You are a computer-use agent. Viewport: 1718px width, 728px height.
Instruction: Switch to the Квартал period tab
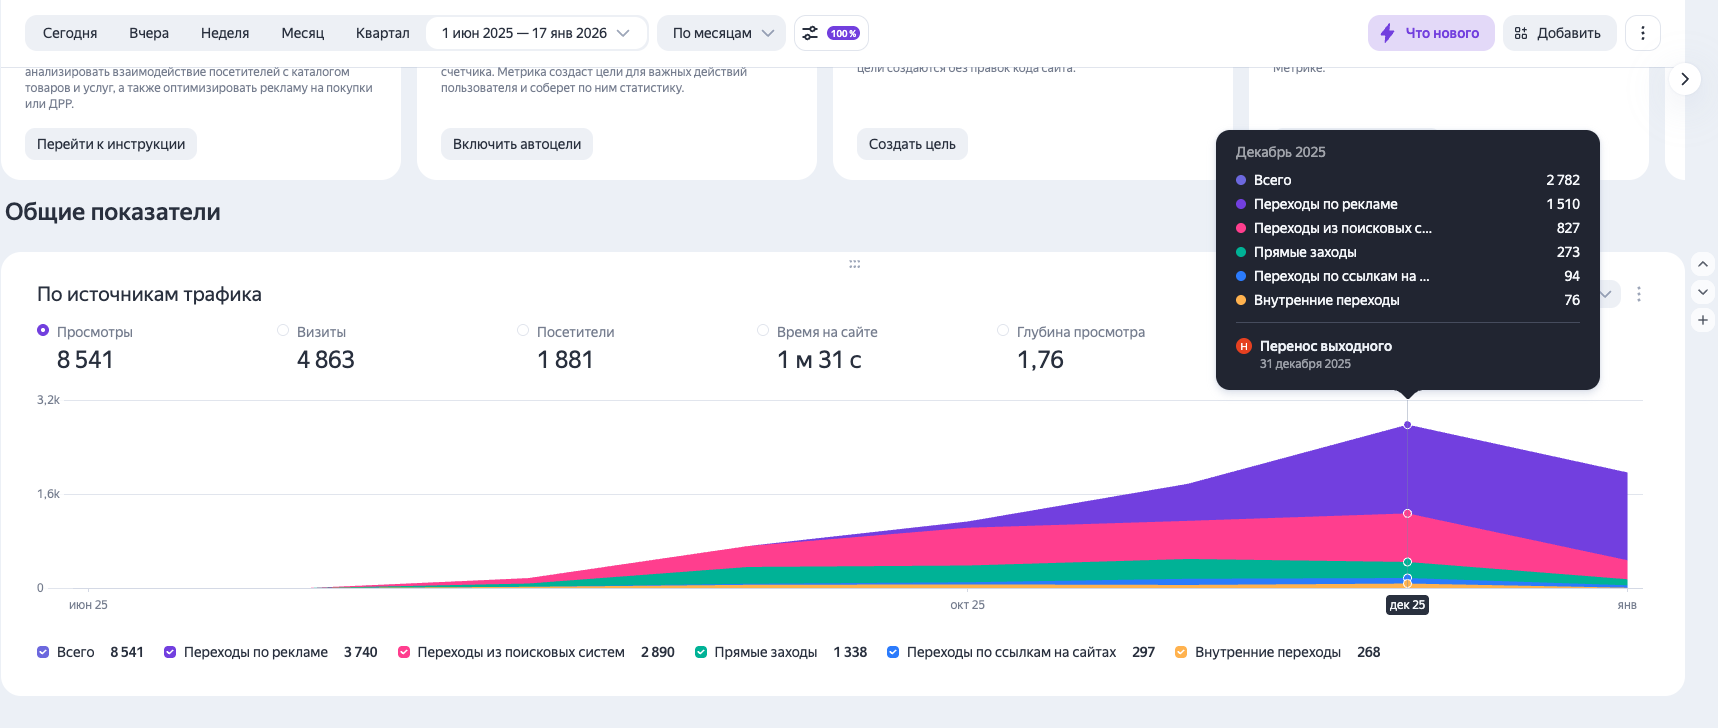[x=382, y=33]
